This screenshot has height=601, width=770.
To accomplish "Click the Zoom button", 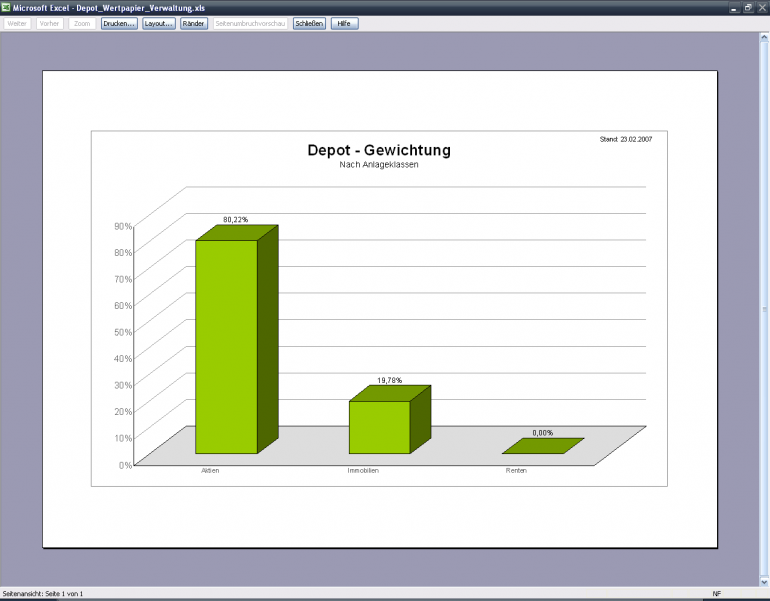I will click(82, 24).
